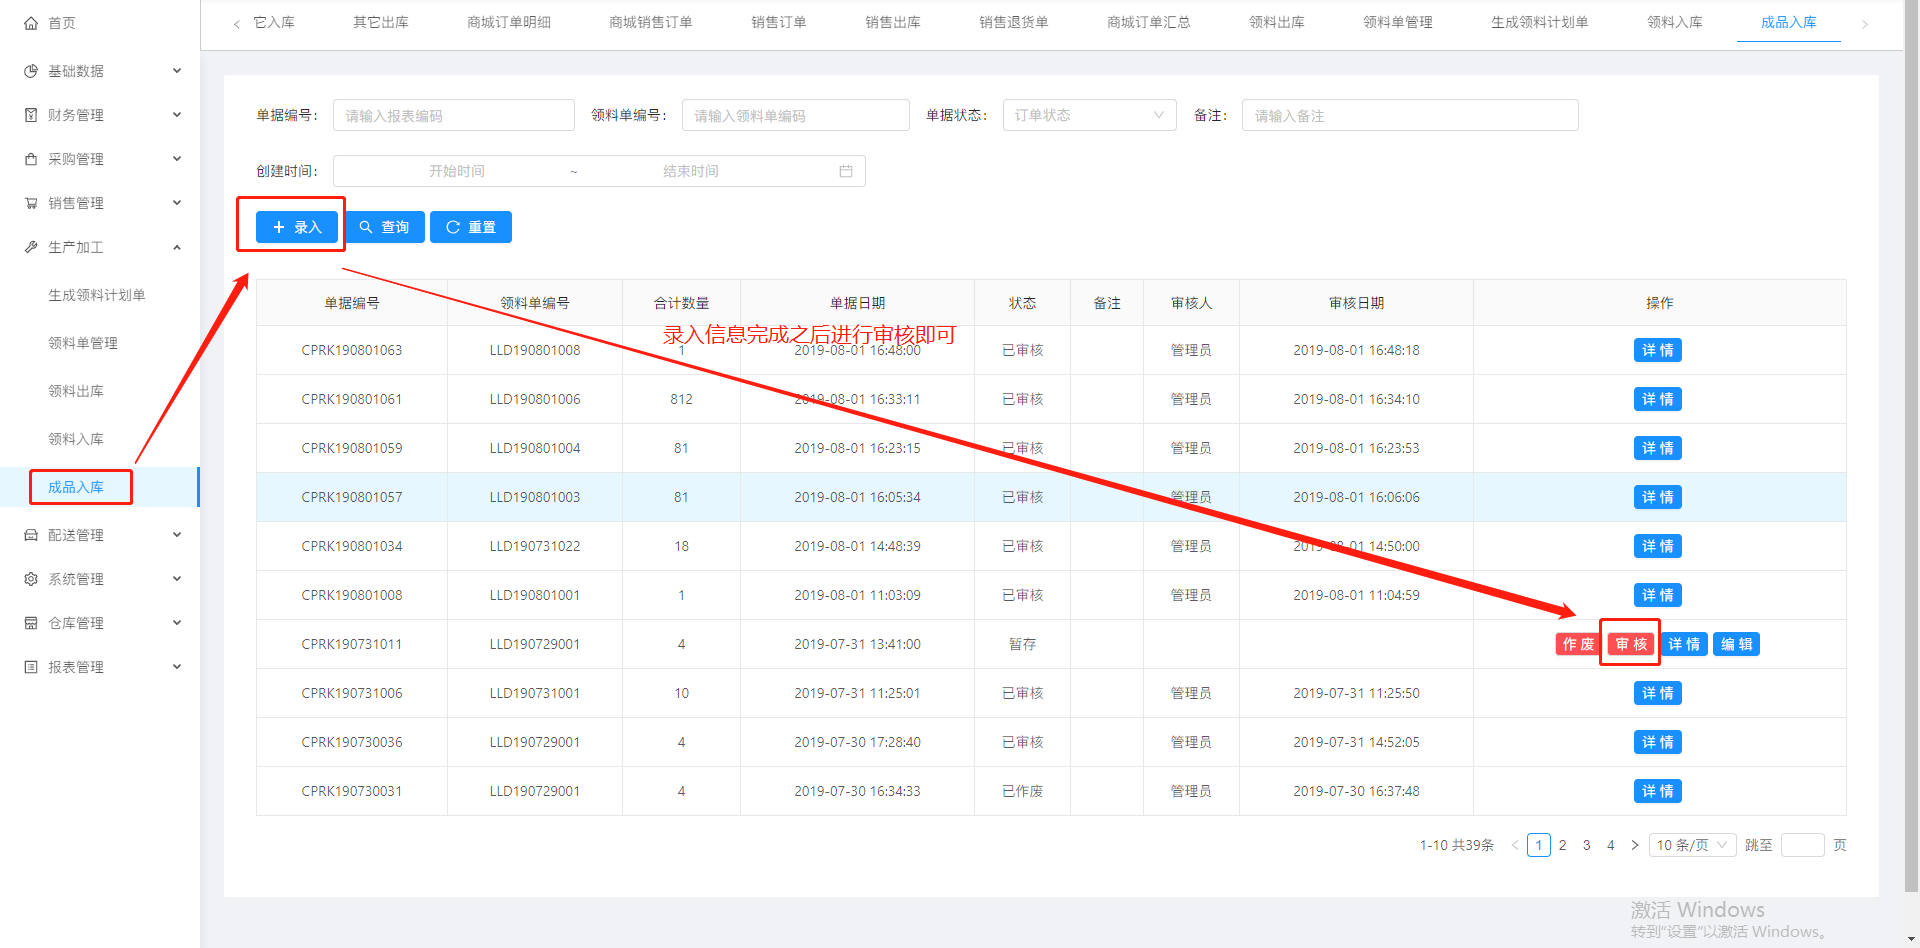Open 详情 for CPRK190730031
The width and height of the screenshot is (1920, 948).
coord(1658,791)
